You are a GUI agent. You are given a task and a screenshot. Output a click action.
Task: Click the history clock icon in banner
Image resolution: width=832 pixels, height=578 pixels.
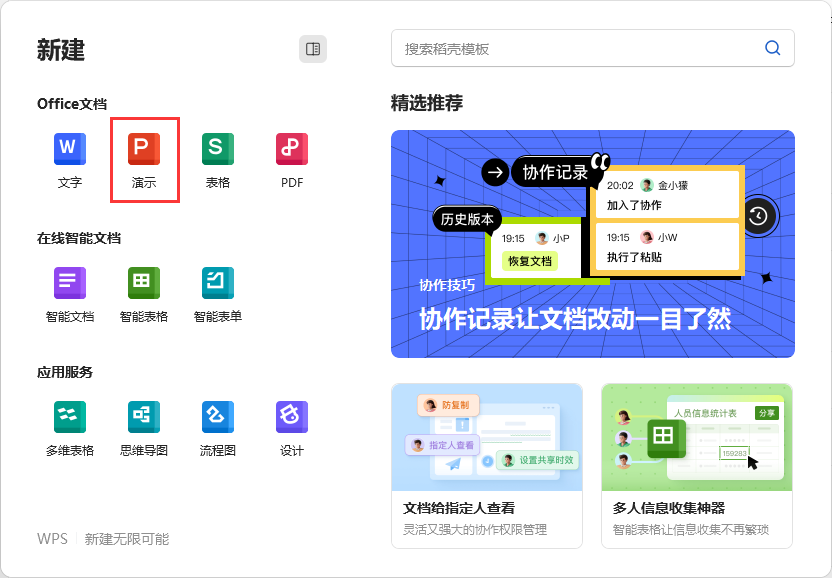coord(758,216)
